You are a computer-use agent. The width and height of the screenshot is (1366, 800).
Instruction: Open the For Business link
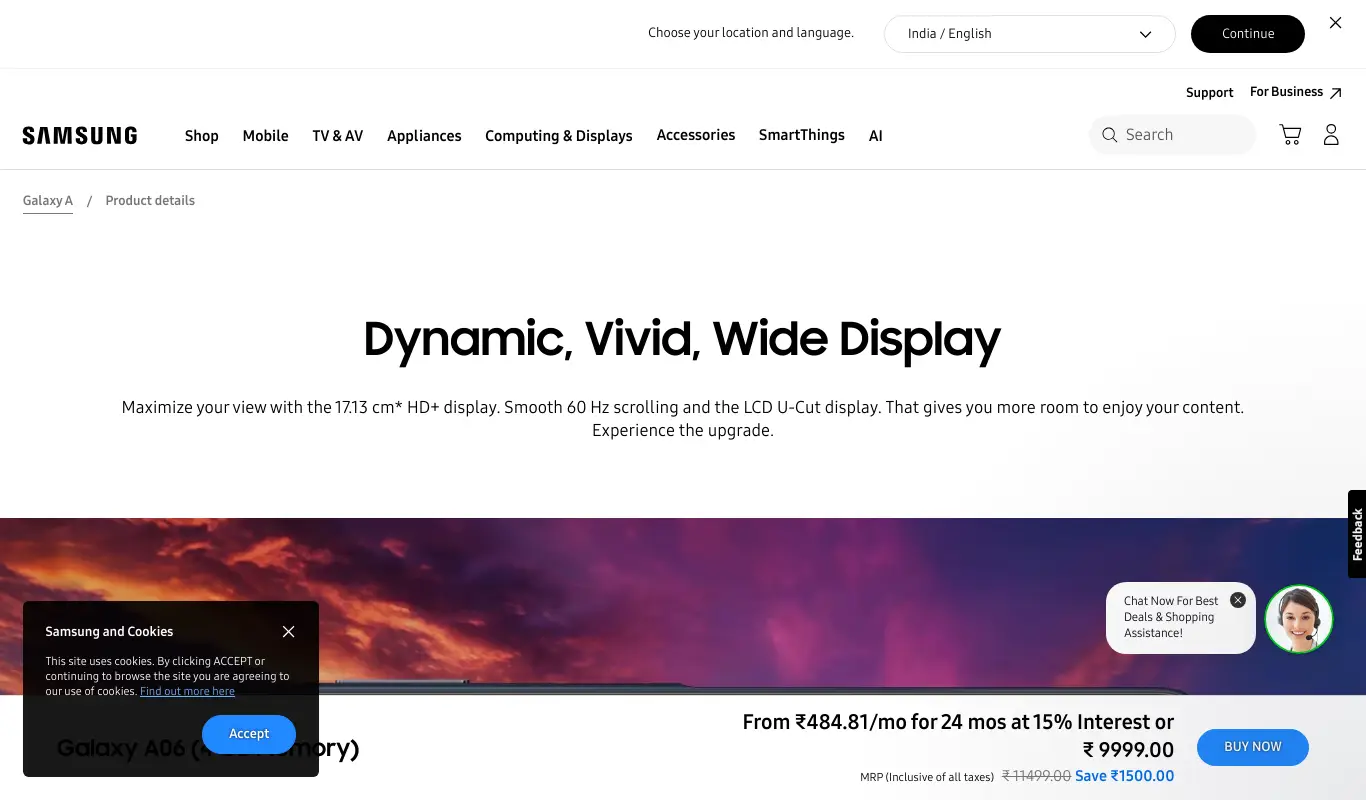pos(1295,92)
